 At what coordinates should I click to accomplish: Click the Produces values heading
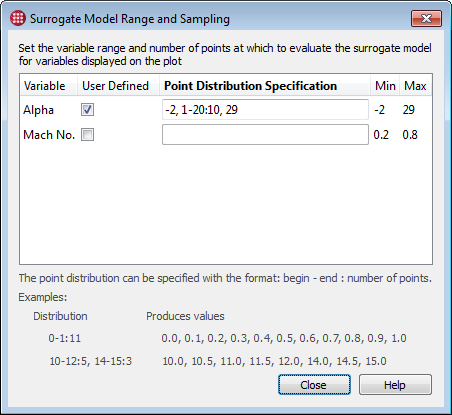pos(185,316)
